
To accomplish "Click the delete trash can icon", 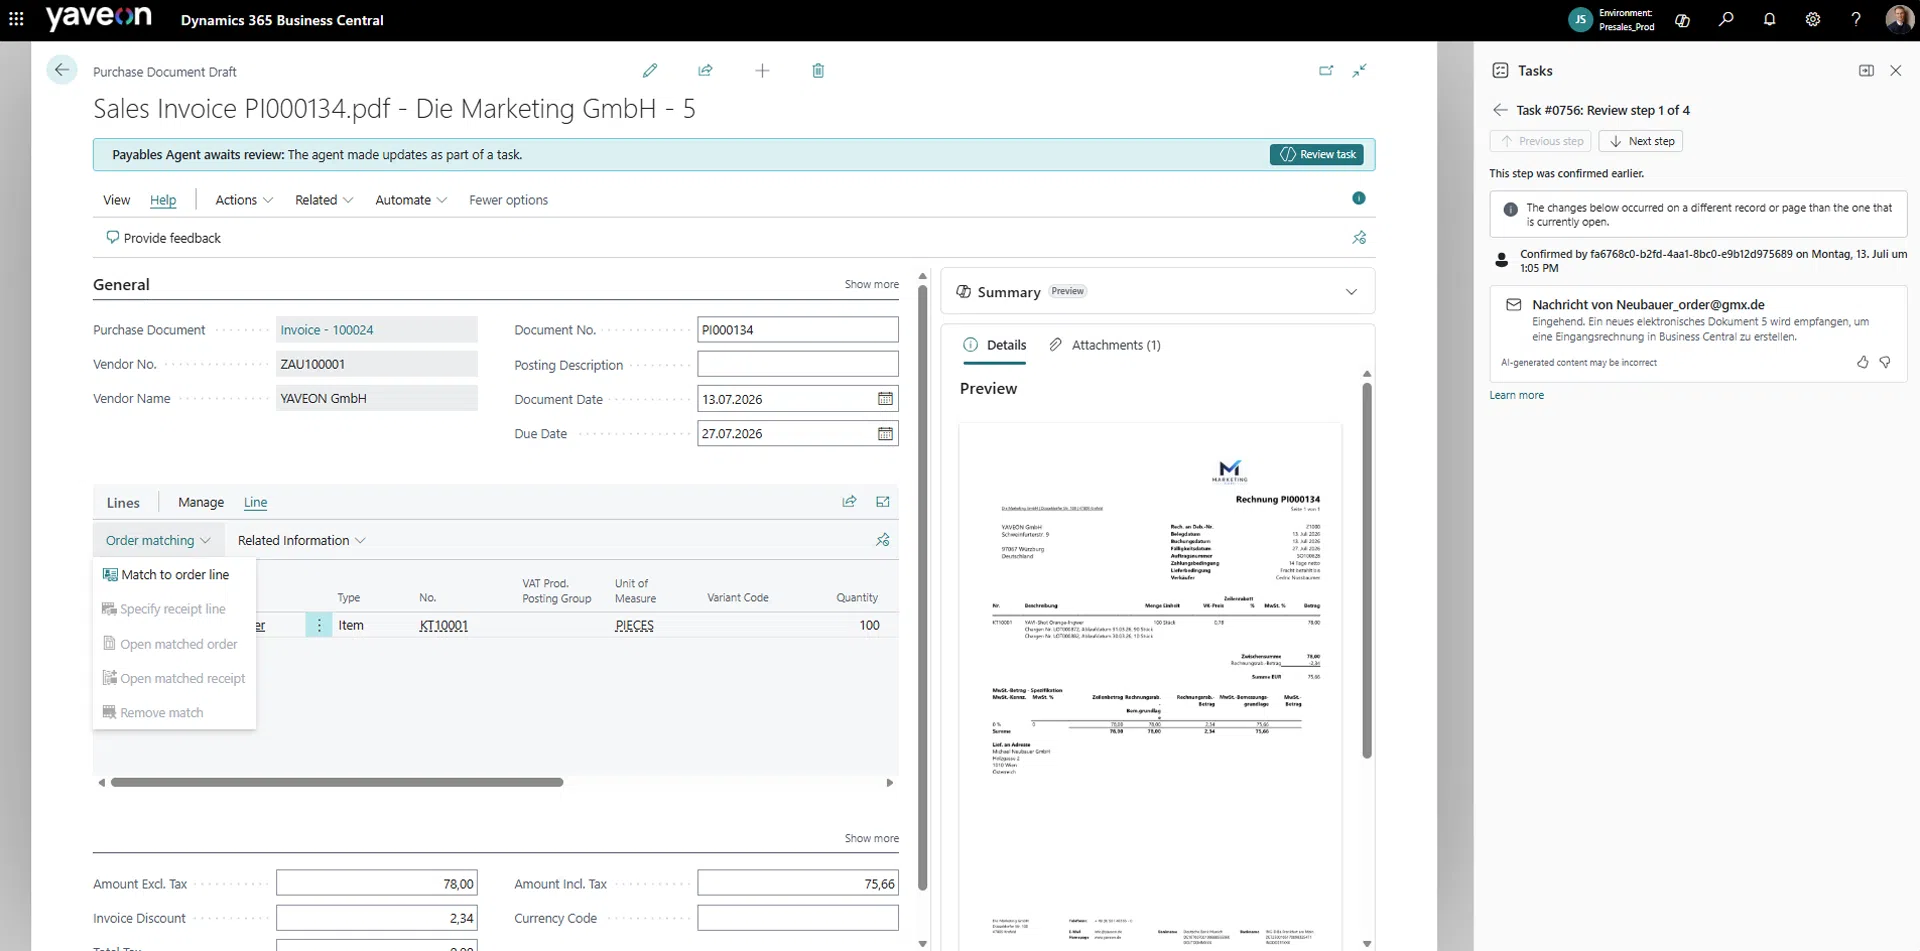I will click(818, 70).
